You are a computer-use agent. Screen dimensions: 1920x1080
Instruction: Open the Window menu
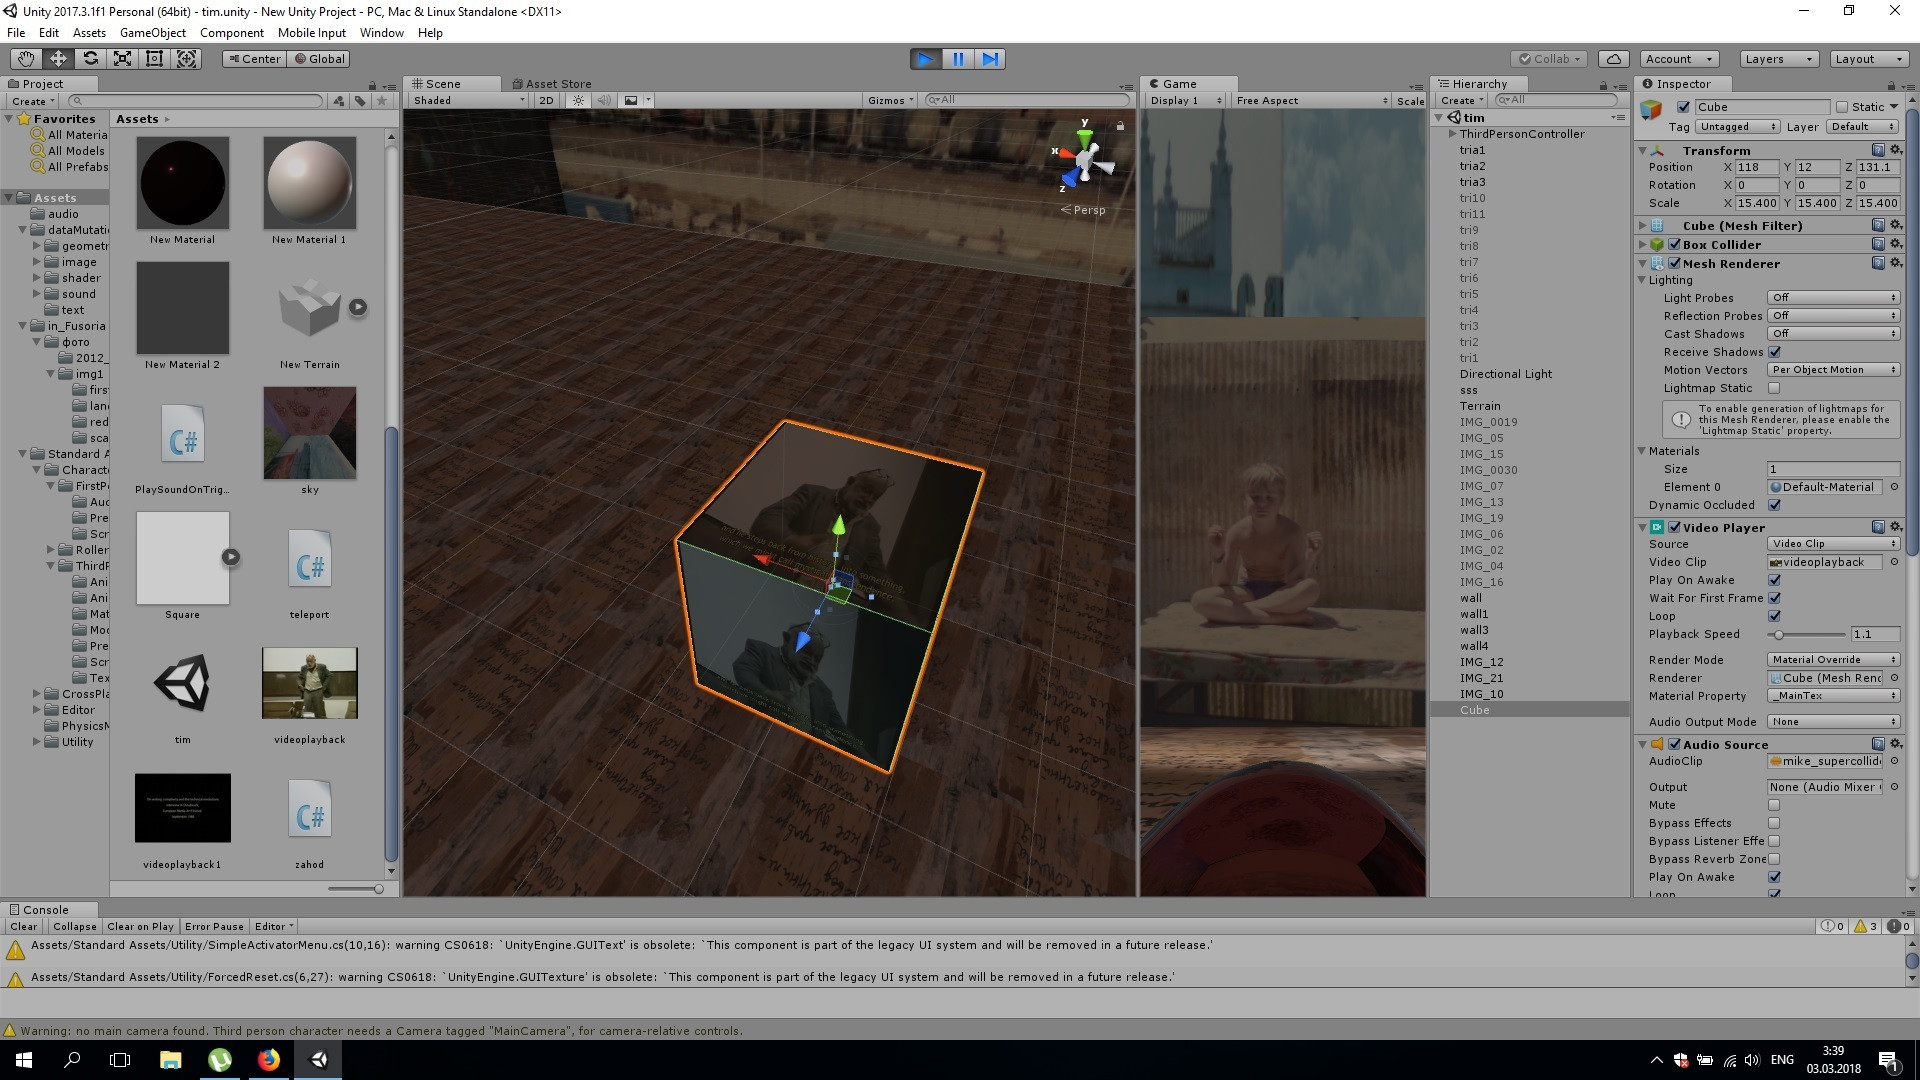click(381, 33)
